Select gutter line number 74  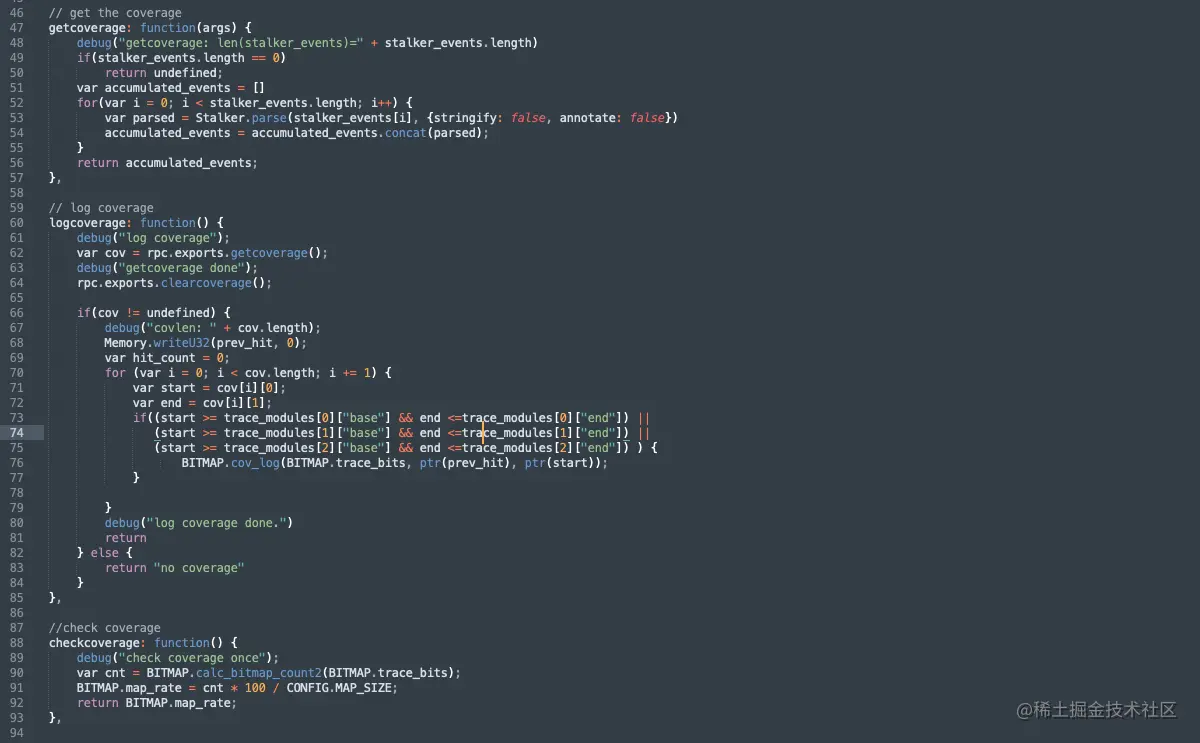[17, 433]
